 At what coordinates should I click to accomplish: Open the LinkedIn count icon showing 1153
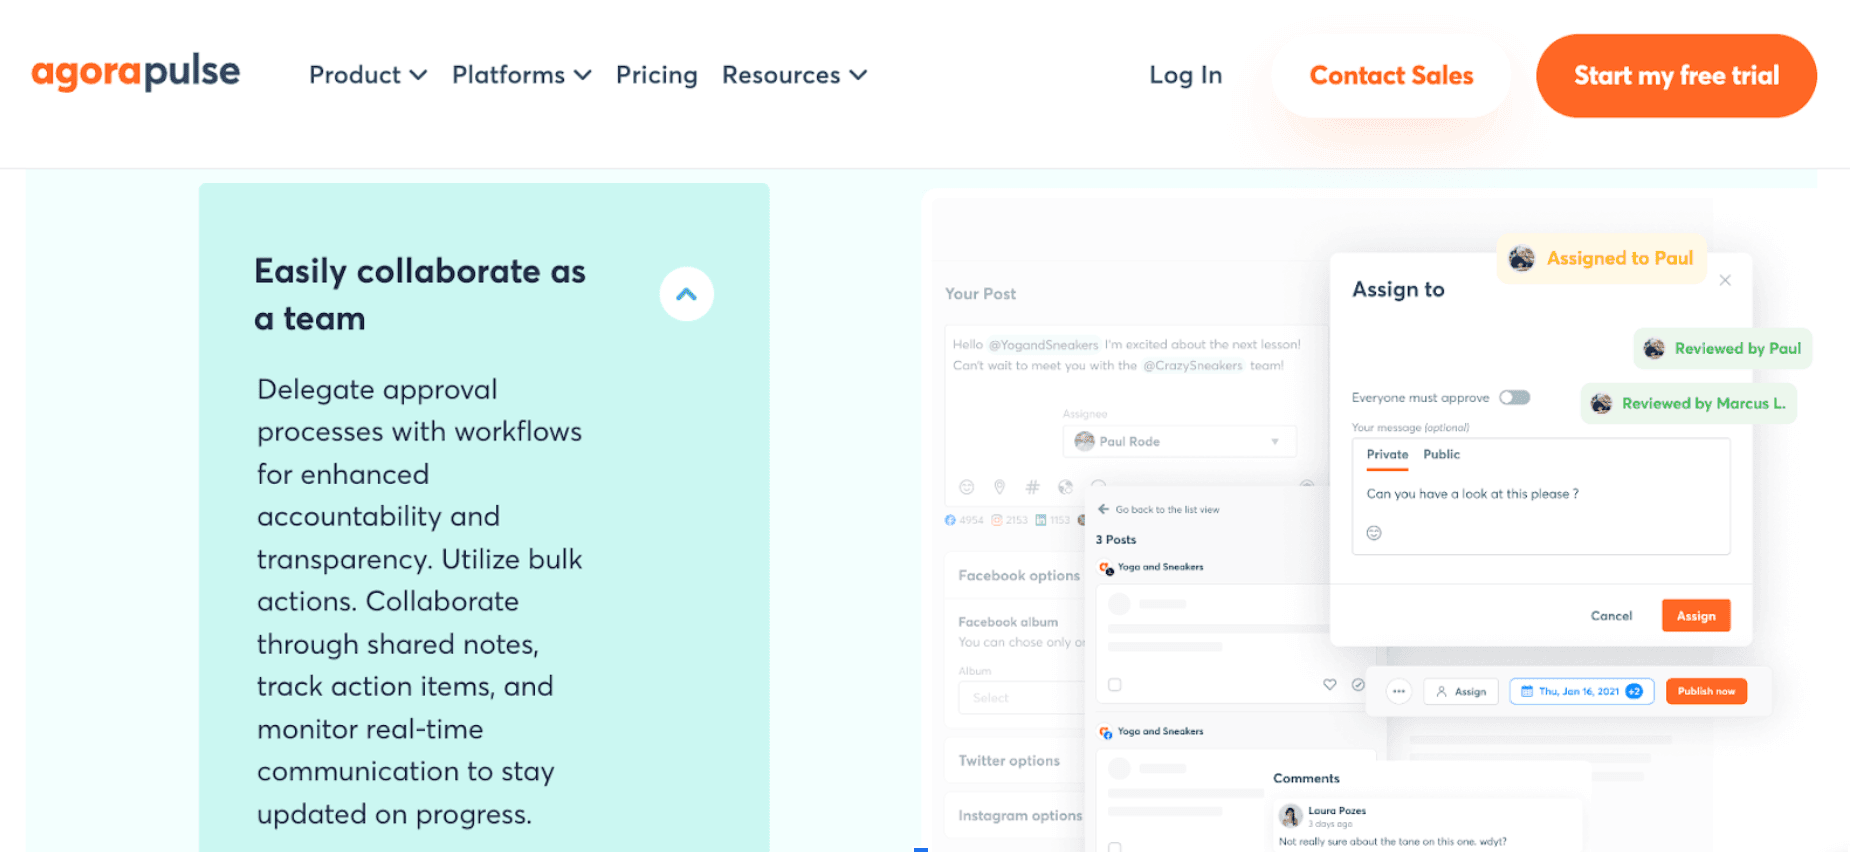[x=1041, y=520]
